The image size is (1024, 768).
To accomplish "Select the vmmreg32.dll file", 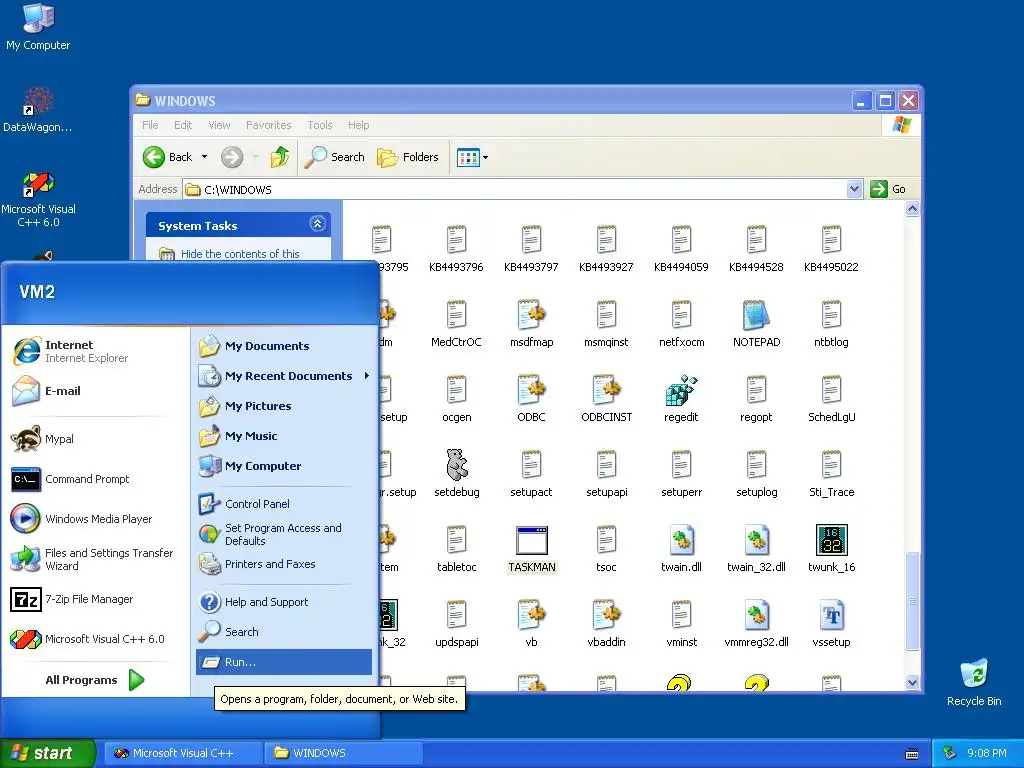I will click(756, 615).
